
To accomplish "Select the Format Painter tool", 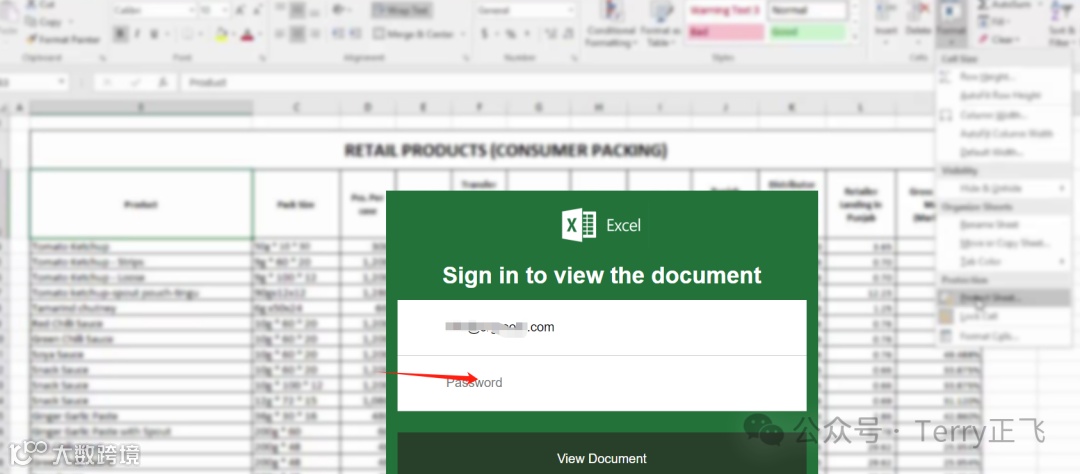I will (63, 39).
